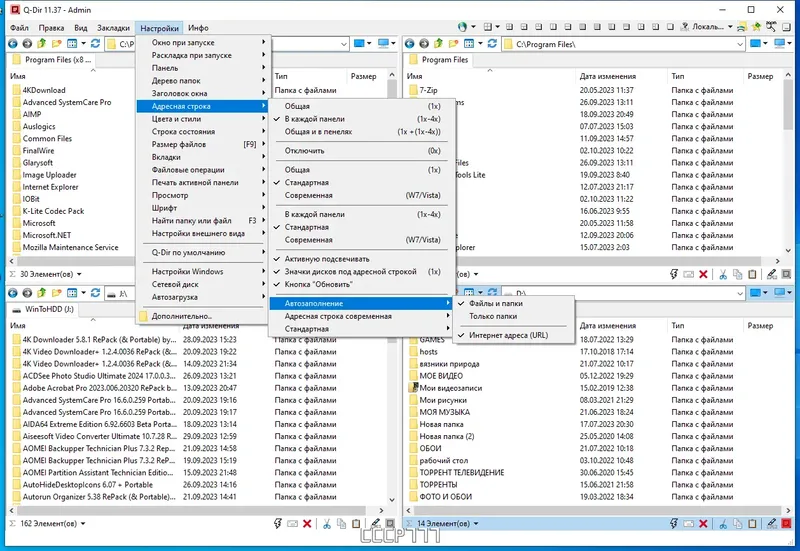Select 'В каждой панели' checked option at top
Image resolution: width=800 pixels, height=551 pixels.
(362, 119)
